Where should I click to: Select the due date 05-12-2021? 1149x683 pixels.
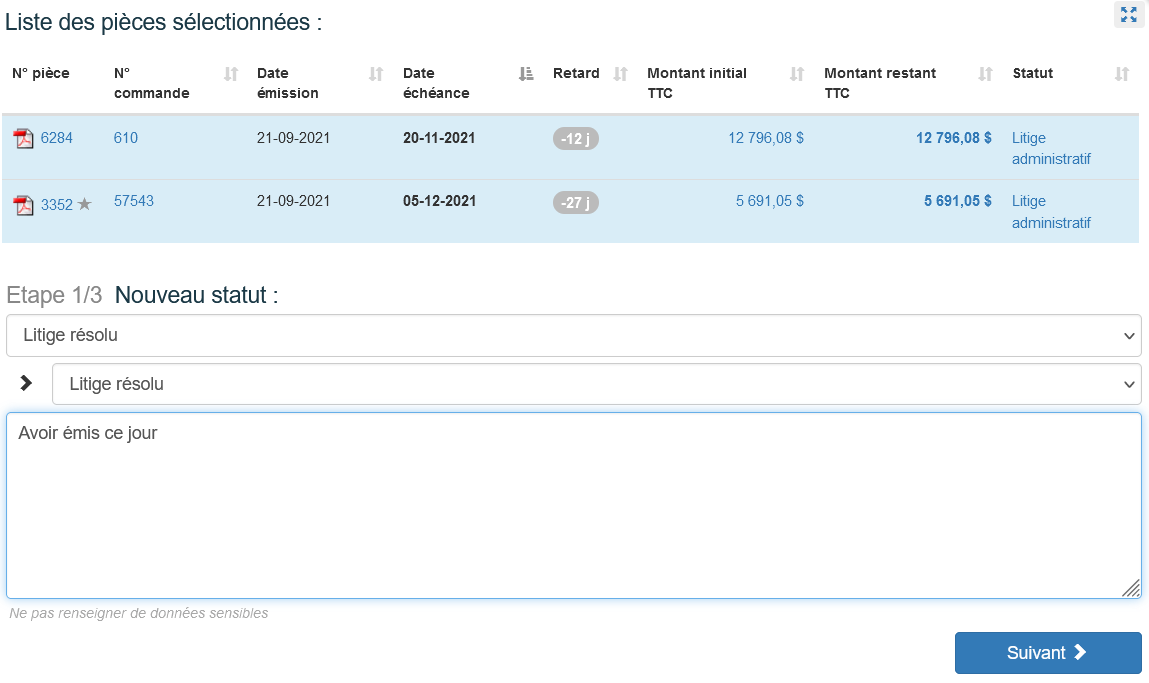click(439, 201)
